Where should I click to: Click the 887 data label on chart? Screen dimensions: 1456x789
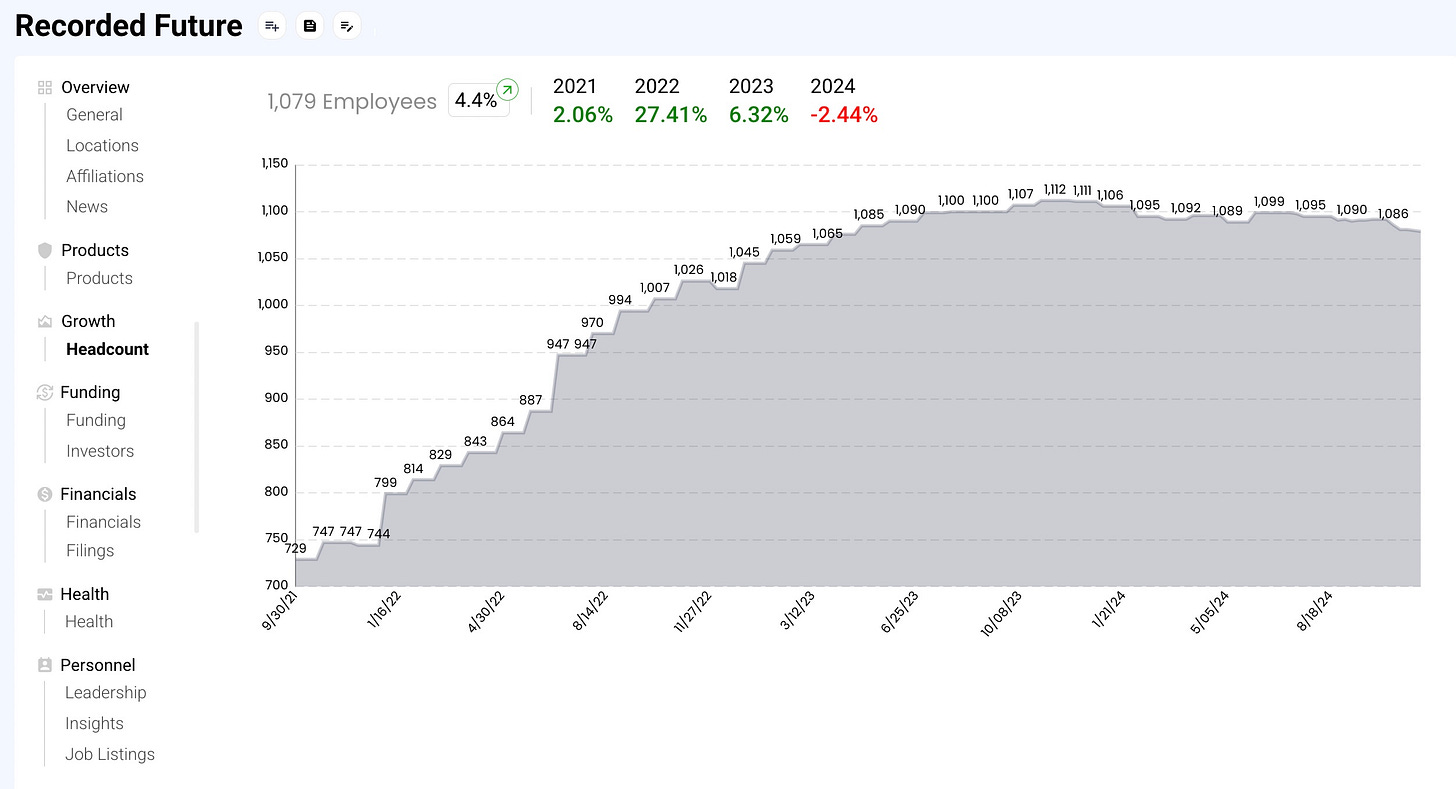pos(531,400)
